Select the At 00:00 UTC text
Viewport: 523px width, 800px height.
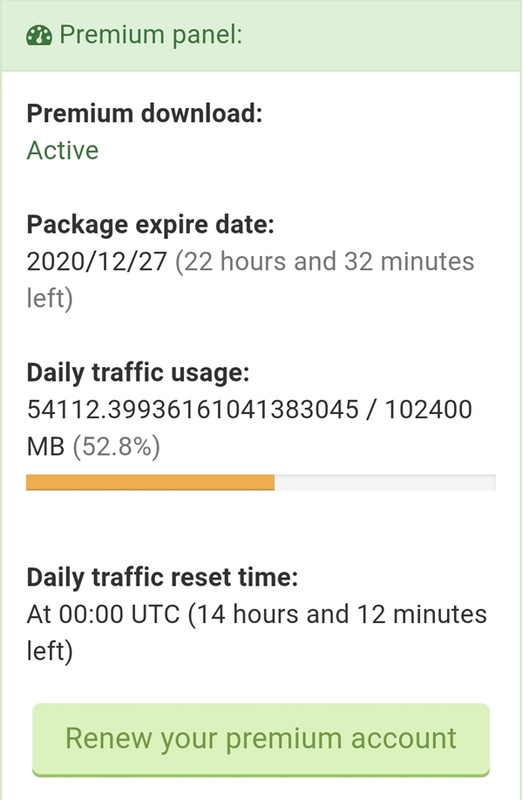coord(103,614)
